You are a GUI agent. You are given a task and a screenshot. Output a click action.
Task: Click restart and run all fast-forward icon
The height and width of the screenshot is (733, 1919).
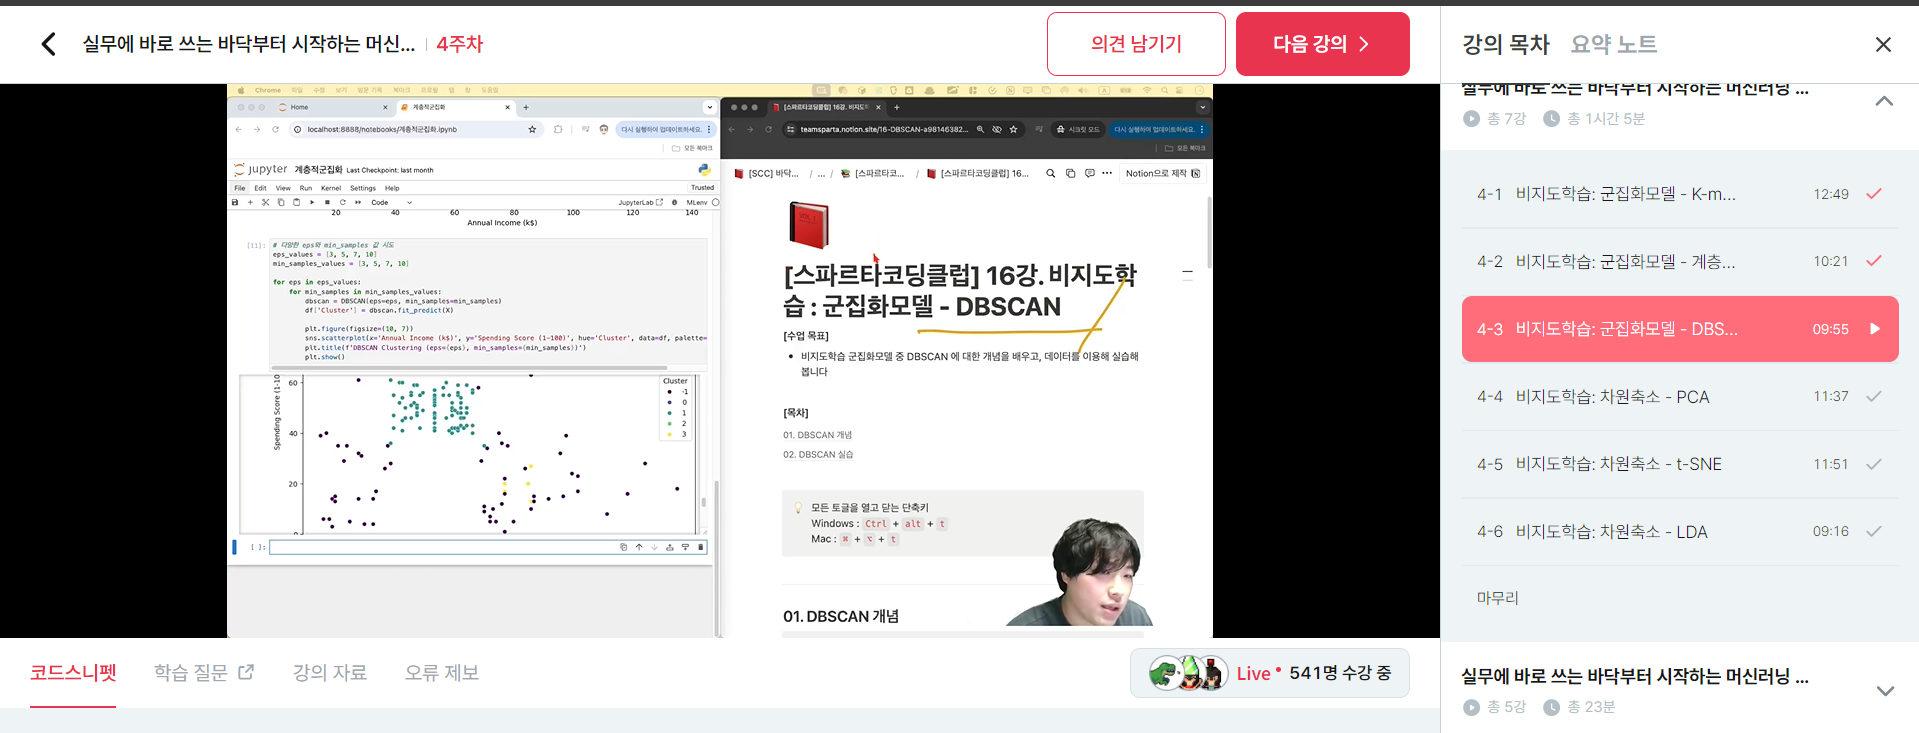coord(358,202)
